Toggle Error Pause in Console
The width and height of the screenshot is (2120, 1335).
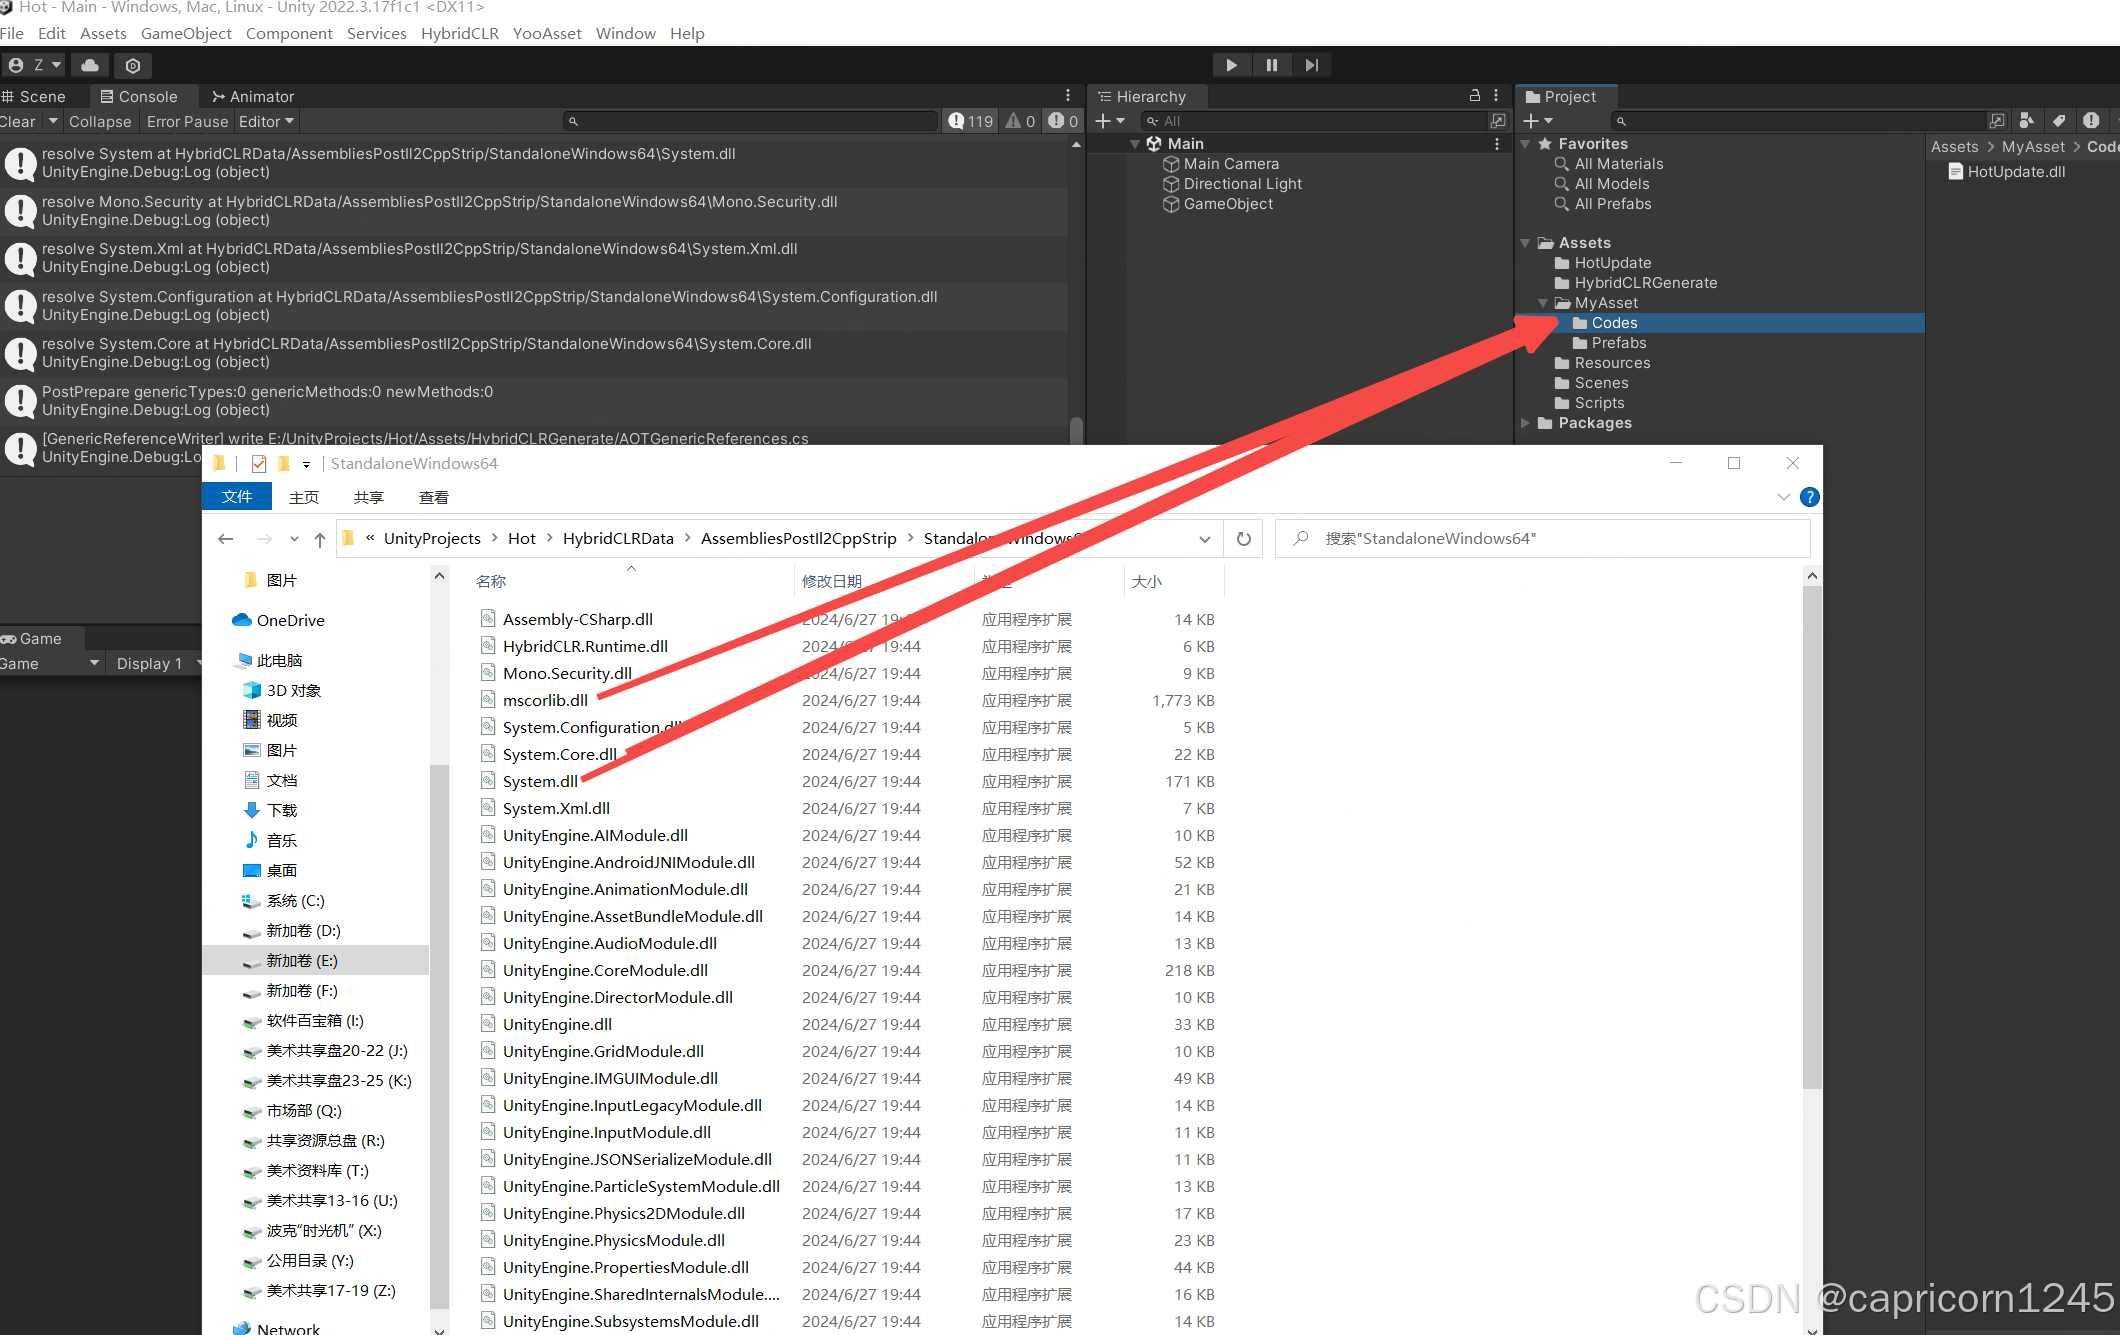[x=187, y=121]
